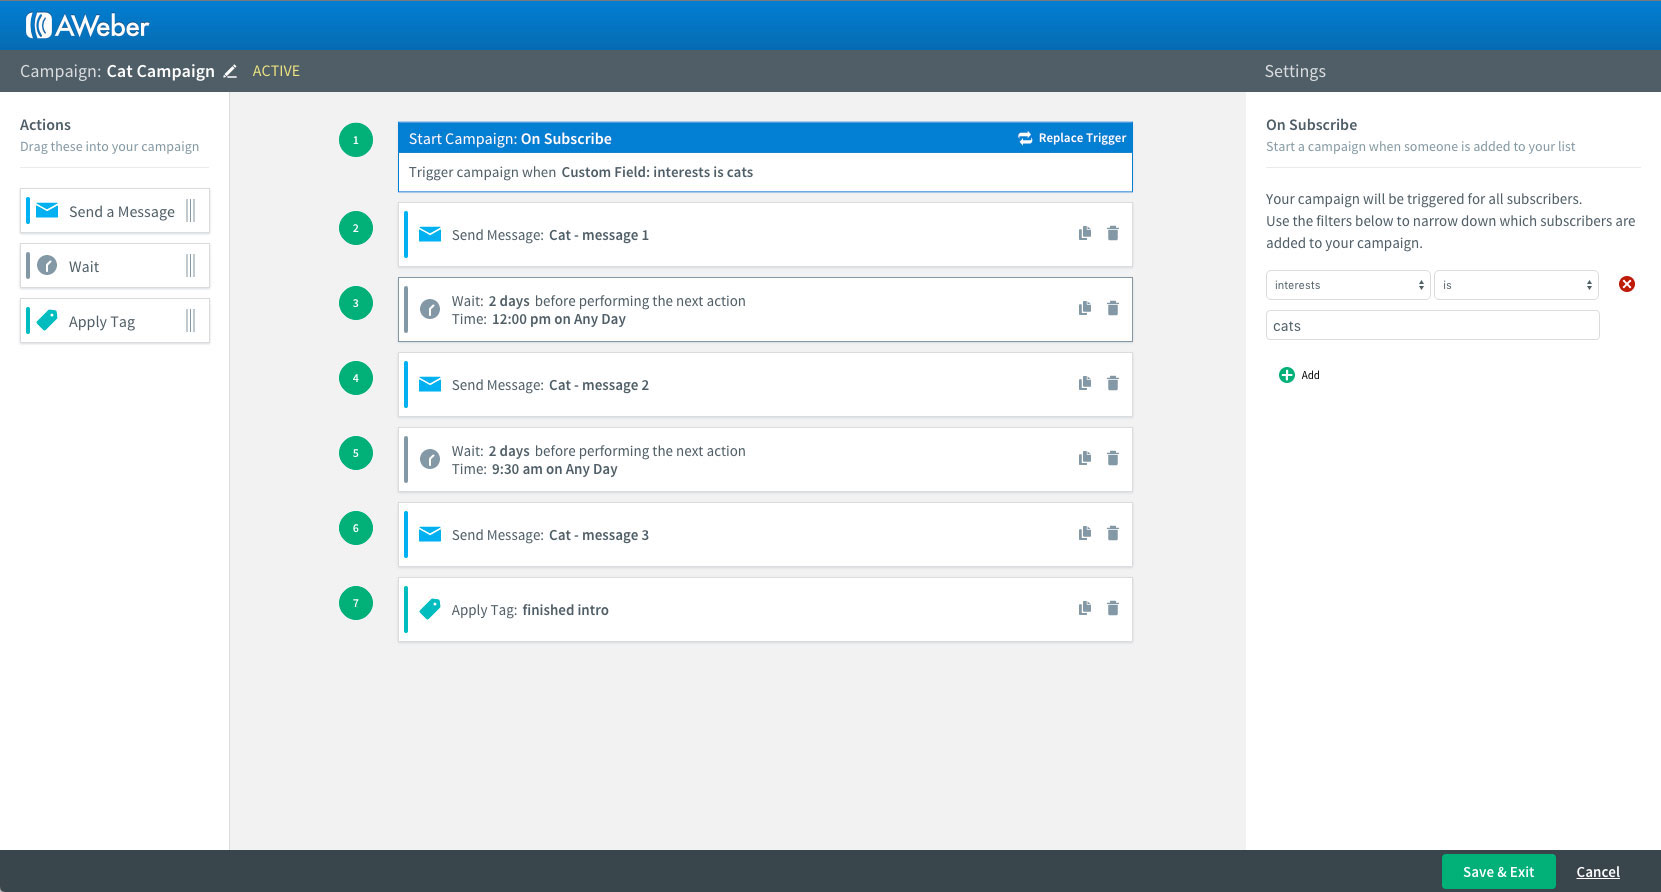Image resolution: width=1661 pixels, height=892 pixels.
Task: Select the Wait action block
Action: pos(115,266)
